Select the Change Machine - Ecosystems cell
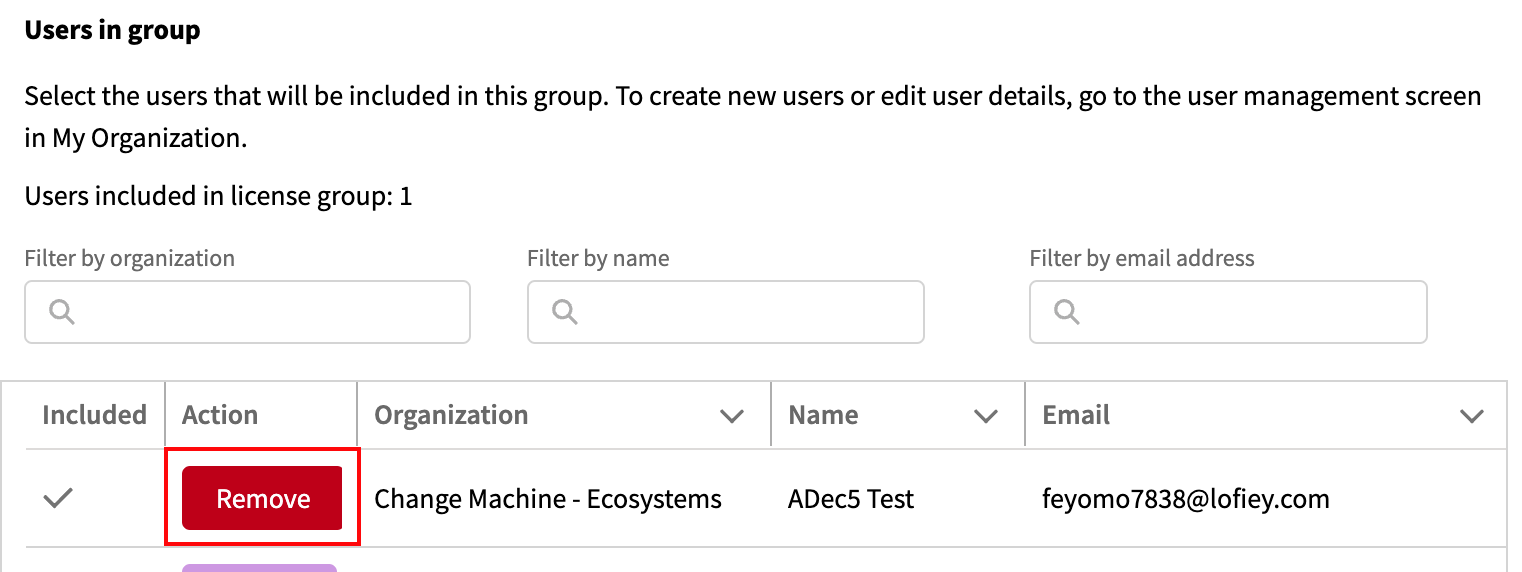Viewport: 1522px width, 572px height. pos(548,499)
